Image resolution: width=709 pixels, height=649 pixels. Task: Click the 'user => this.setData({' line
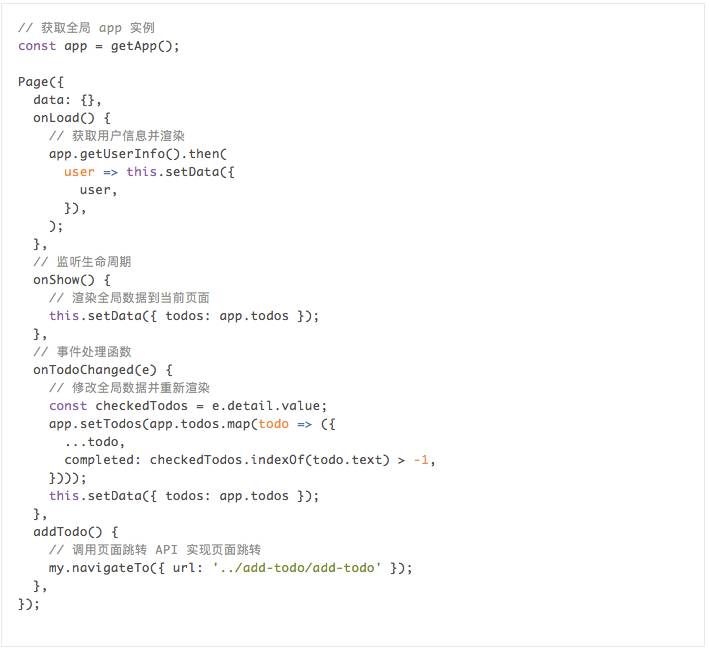[x=149, y=172]
